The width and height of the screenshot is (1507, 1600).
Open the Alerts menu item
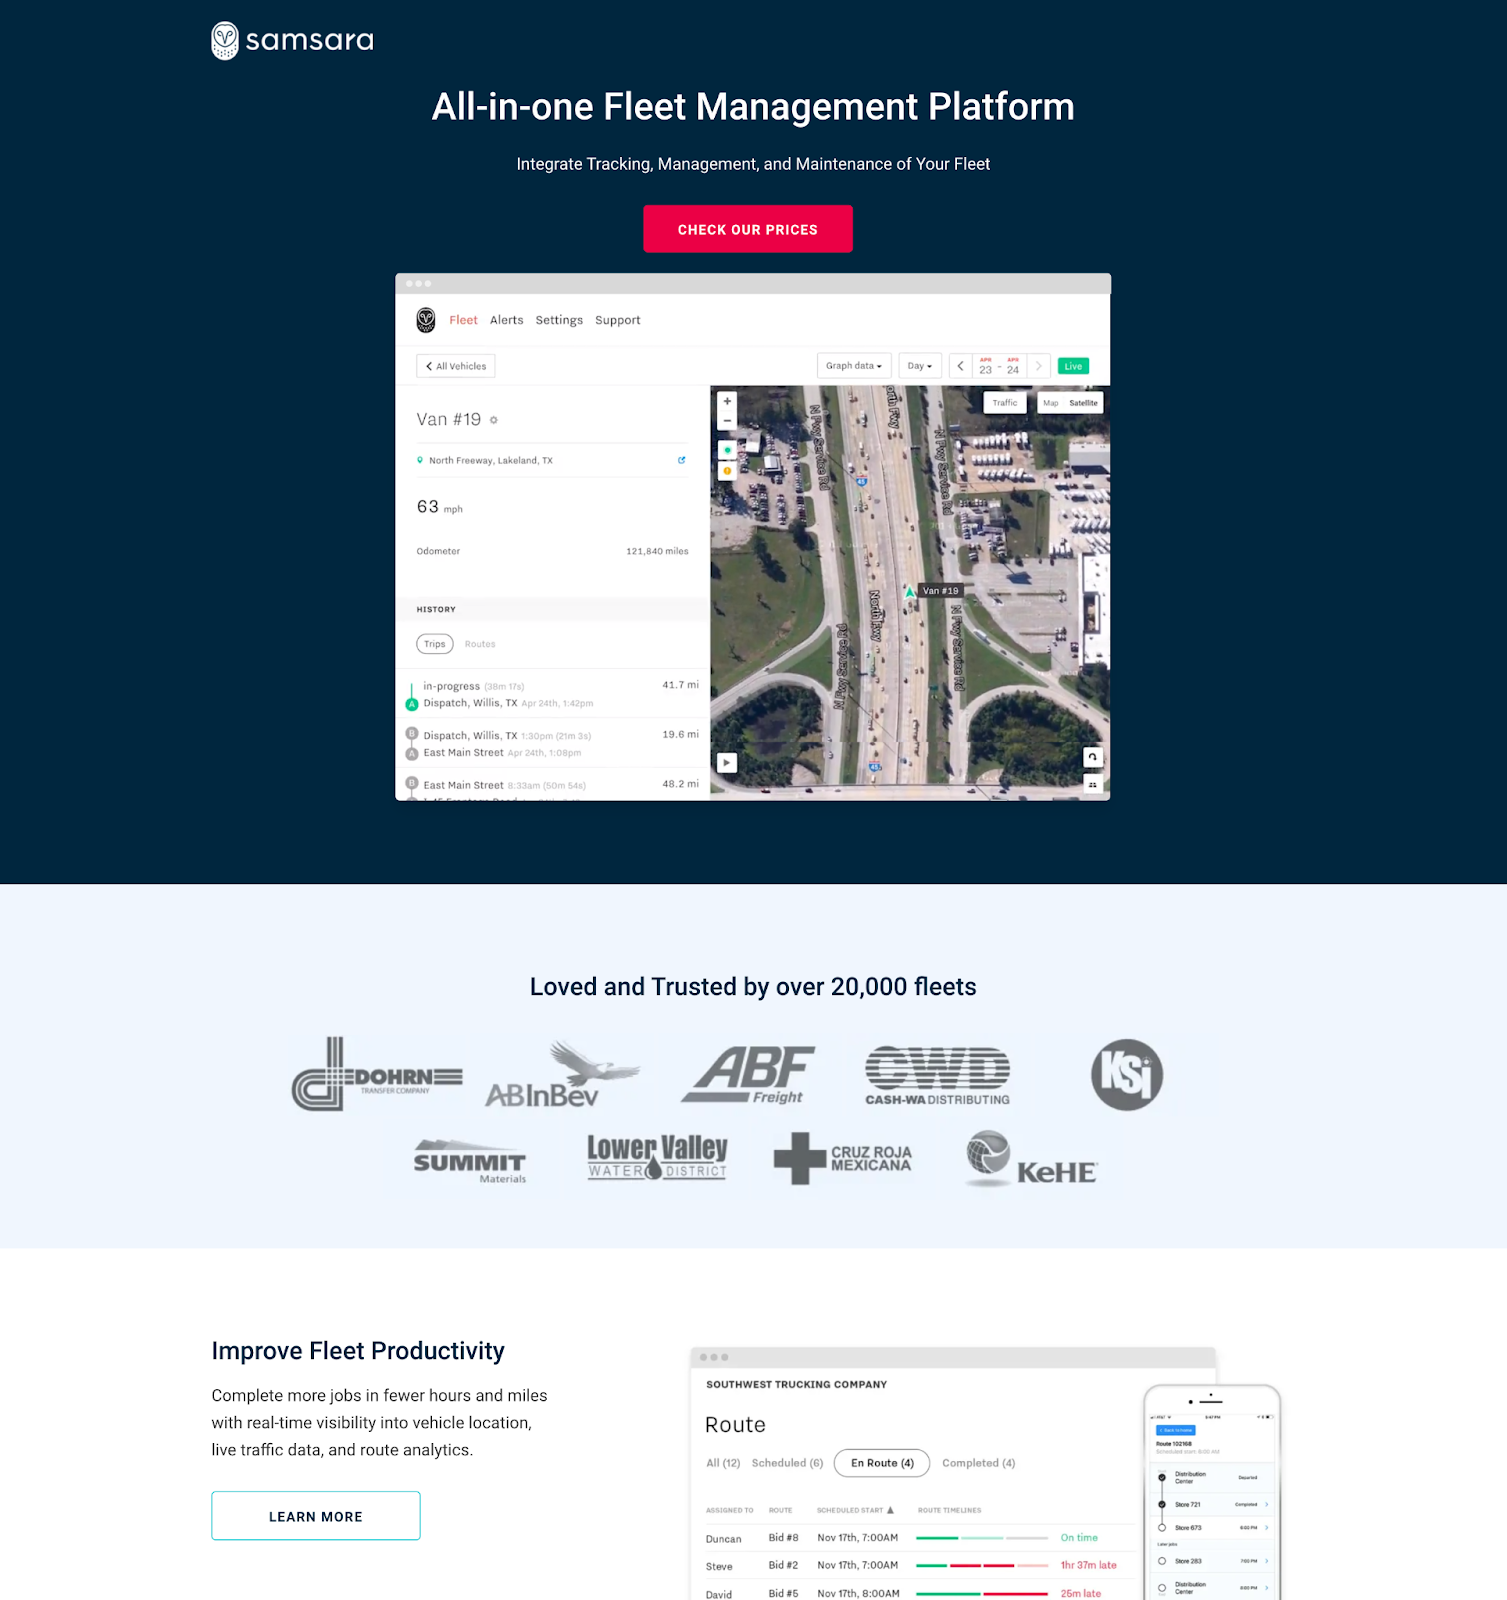[x=507, y=320]
